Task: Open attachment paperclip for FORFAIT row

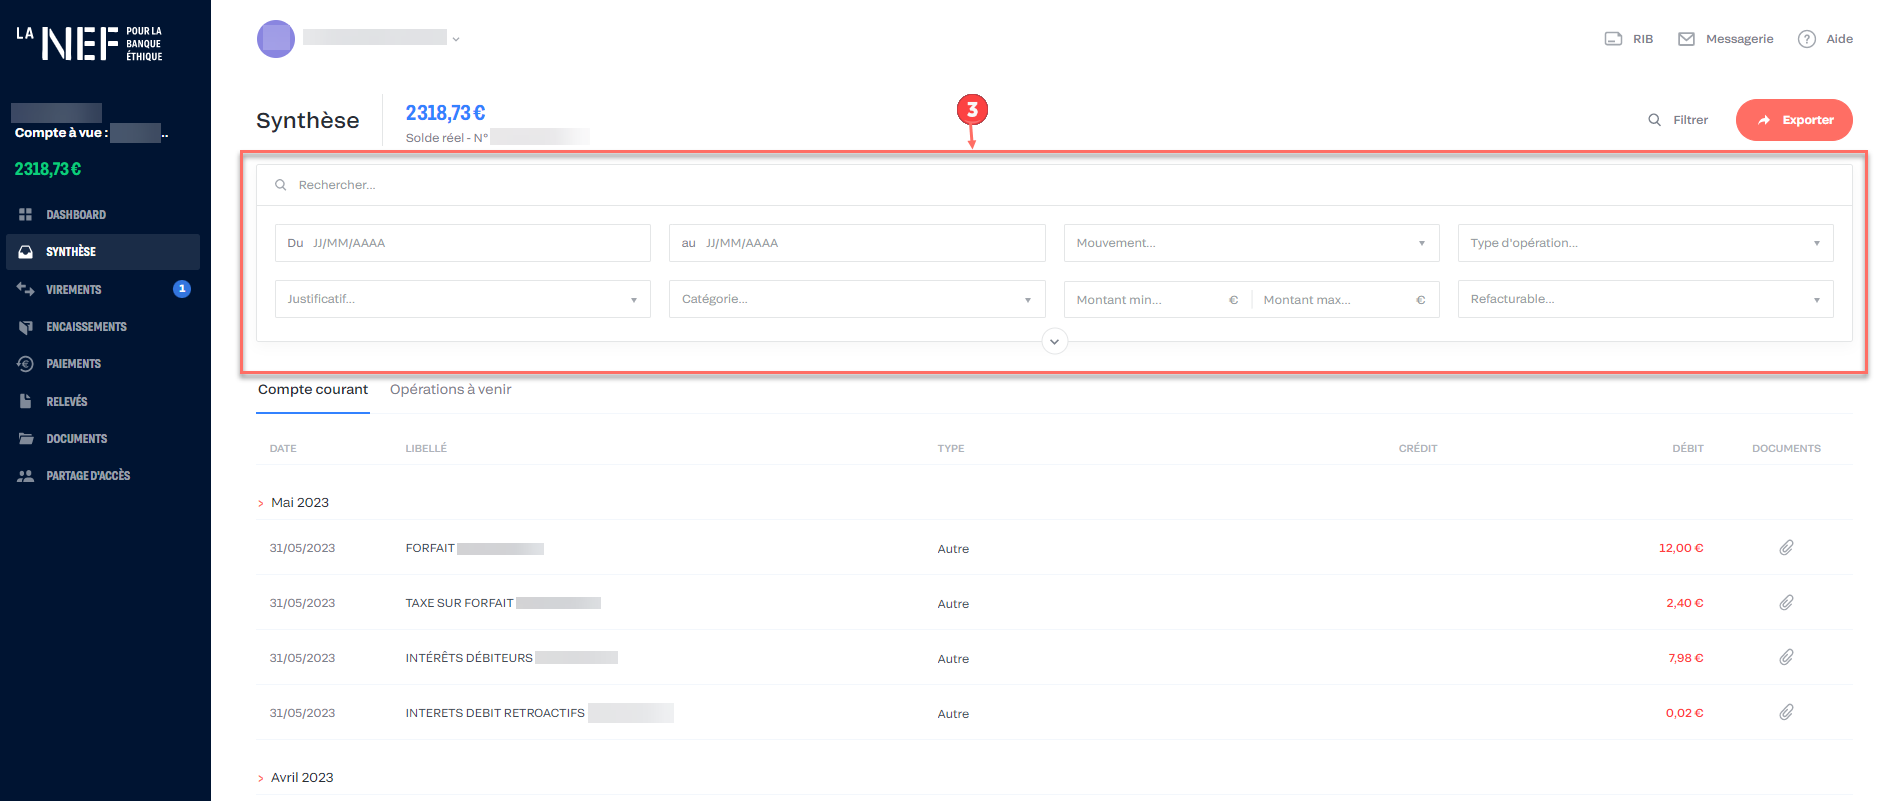Action: 1786,548
